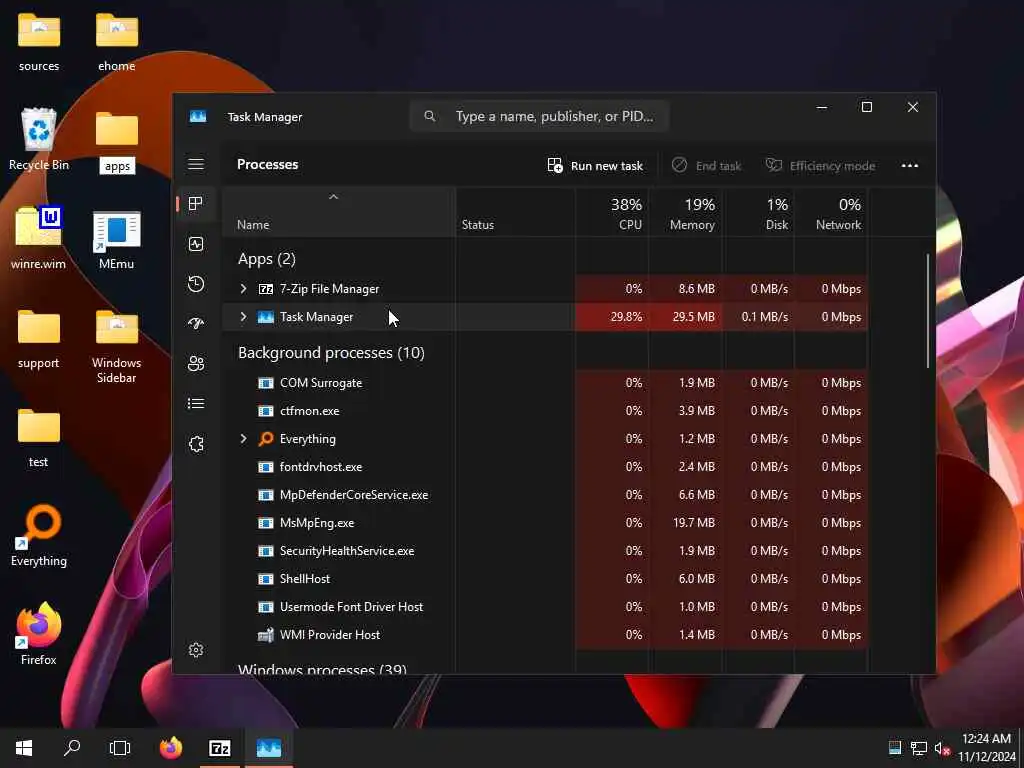Image resolution: width=1024 pixels, height=768 pixels.
Task: Open Task Manager settings gear
Action: [x=196, y=650]
